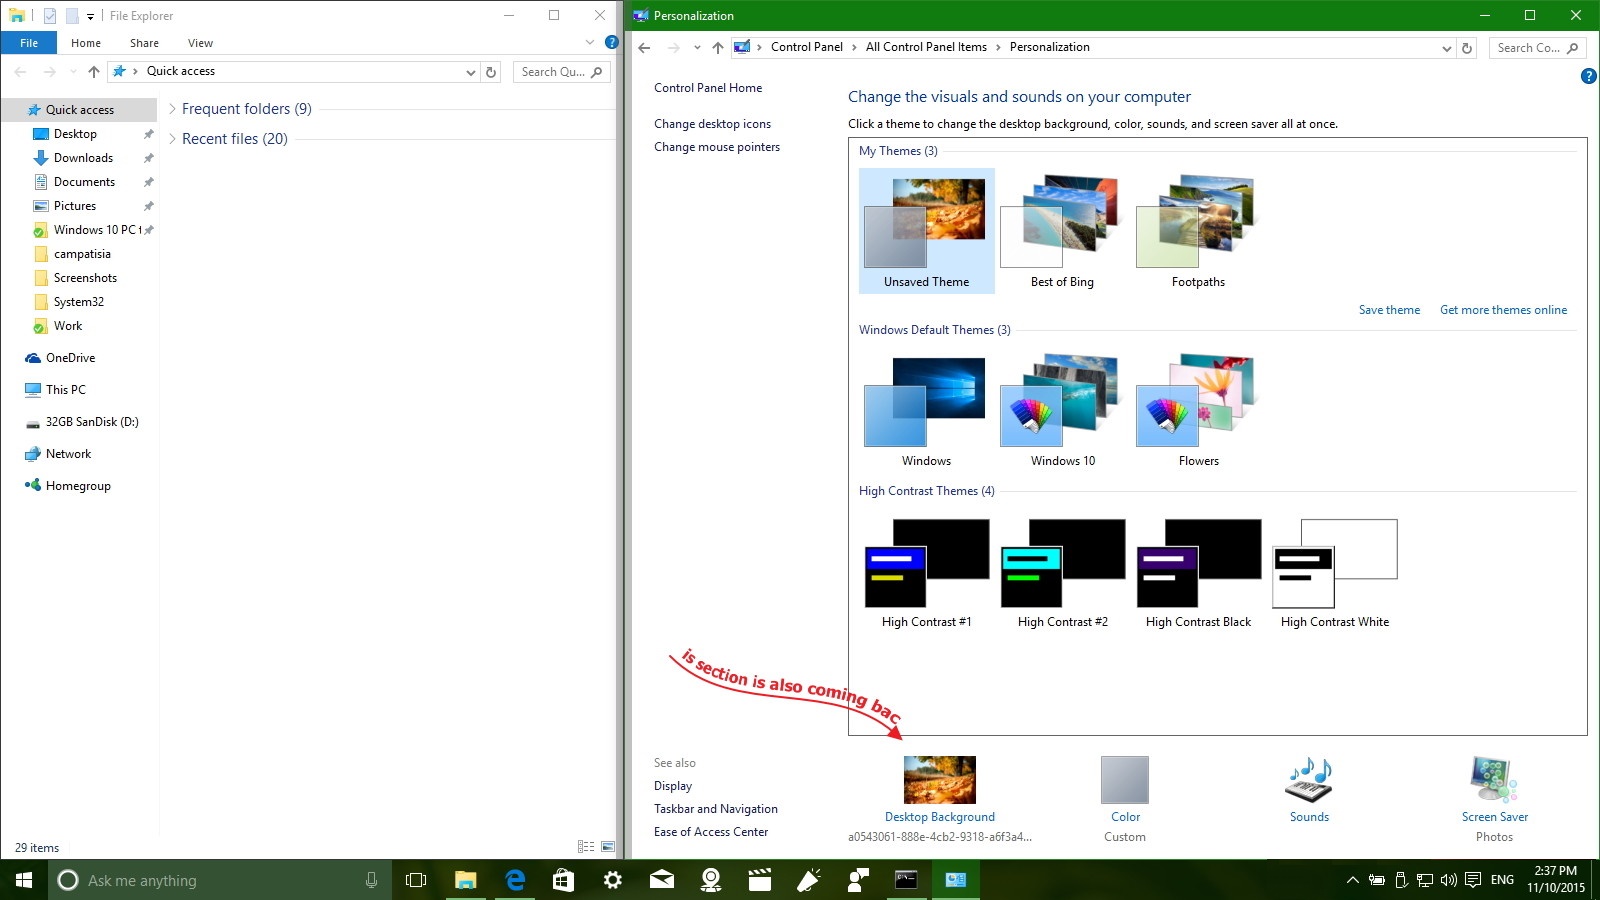Select Homegroup in navigation pane
The image size is (1600, 900).
click(x=78, y=486)
